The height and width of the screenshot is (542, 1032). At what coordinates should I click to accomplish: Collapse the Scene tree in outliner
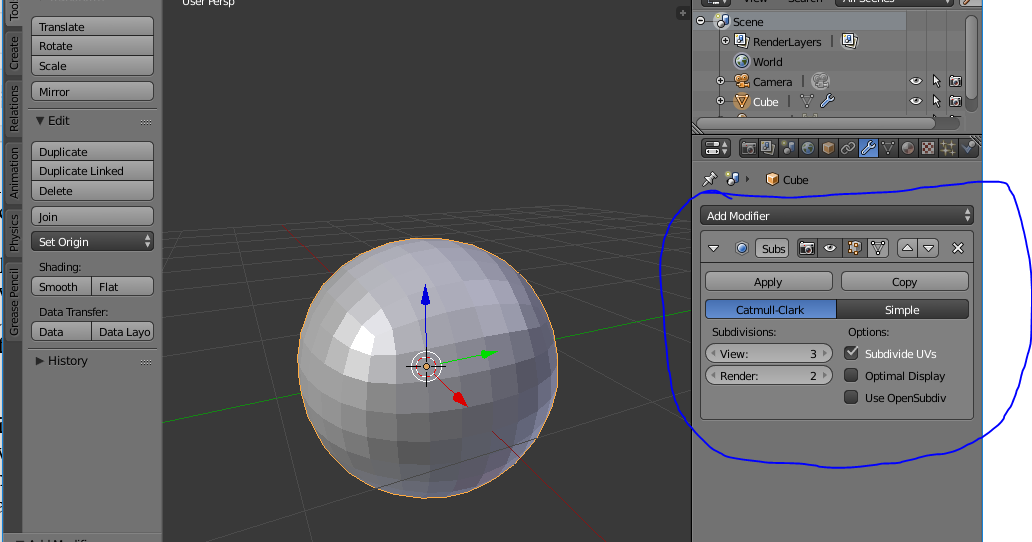click(700, 21)
